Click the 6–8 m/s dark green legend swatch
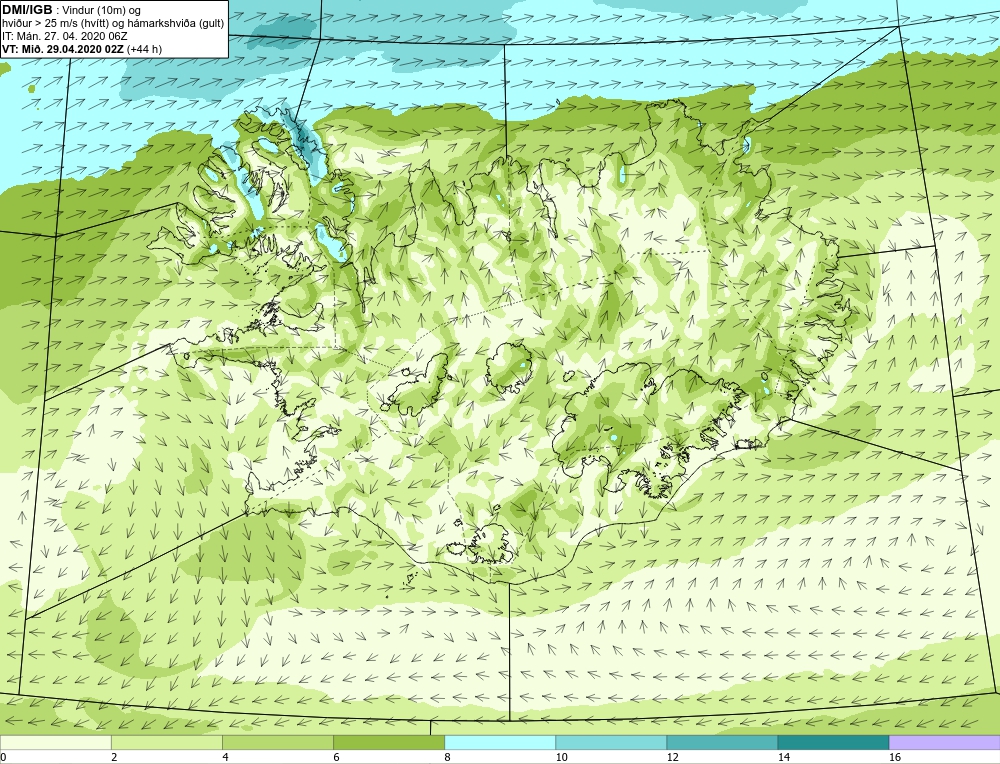Viewport: 1000px width, 764px height. (389, 742)
